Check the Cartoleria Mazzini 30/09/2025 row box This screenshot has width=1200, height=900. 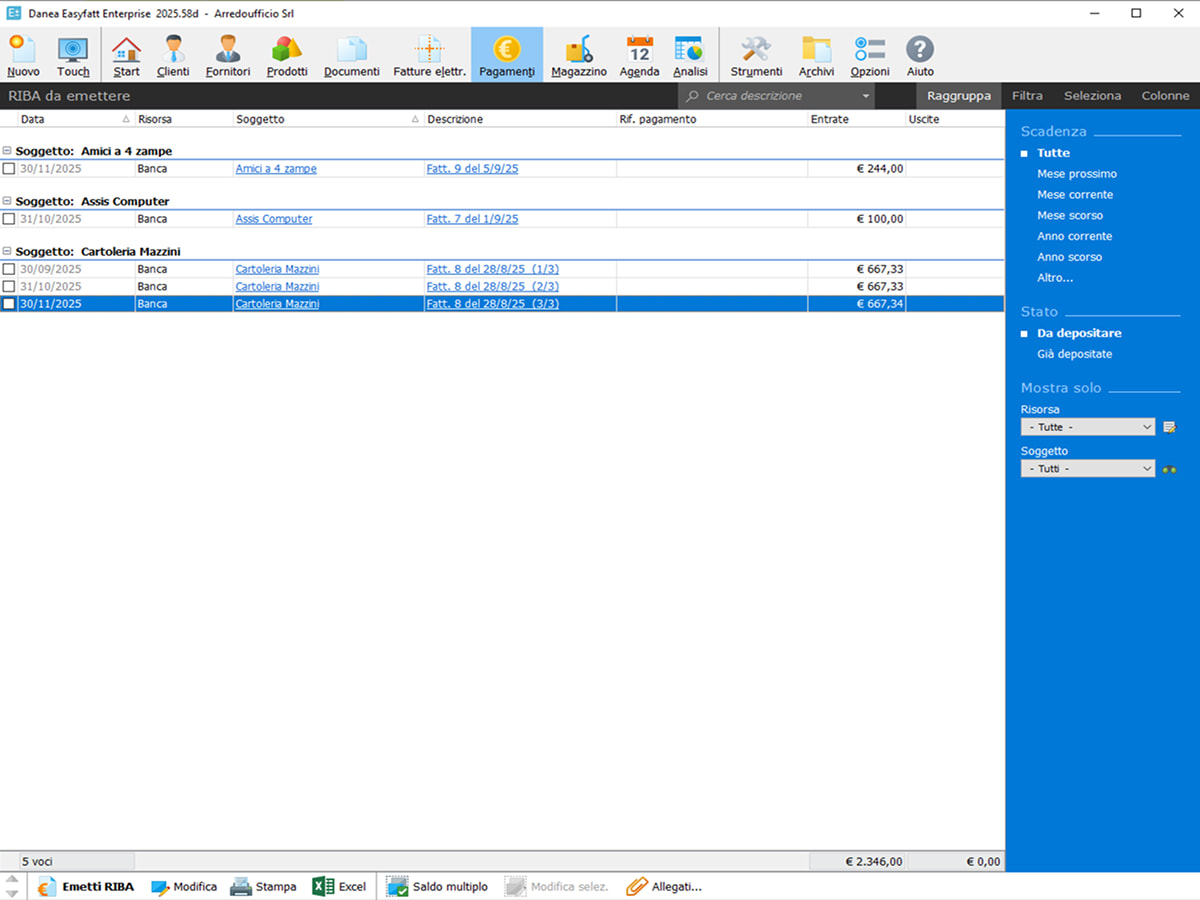click(x=9, y=269)
